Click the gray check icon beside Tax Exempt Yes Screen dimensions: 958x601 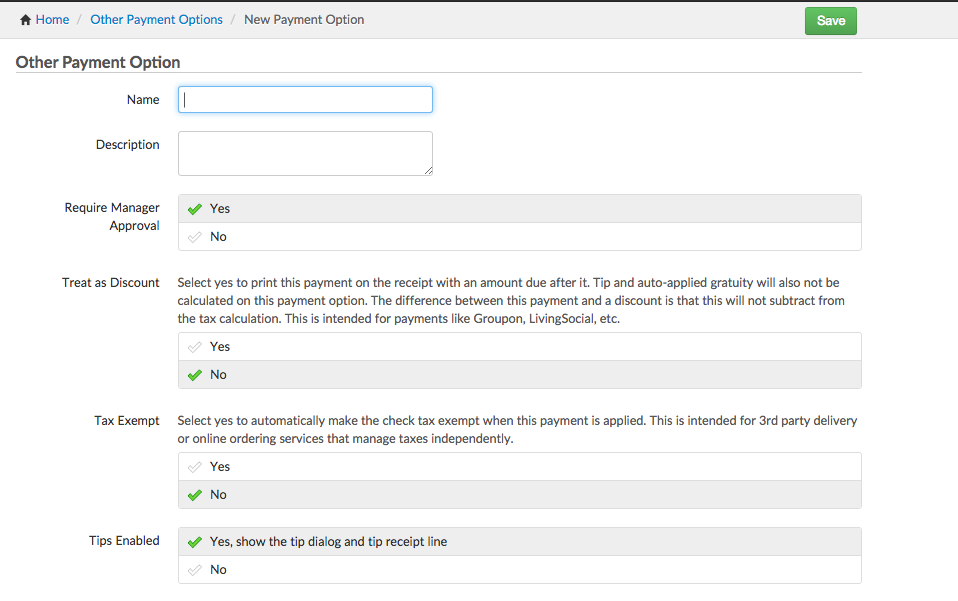195,466
